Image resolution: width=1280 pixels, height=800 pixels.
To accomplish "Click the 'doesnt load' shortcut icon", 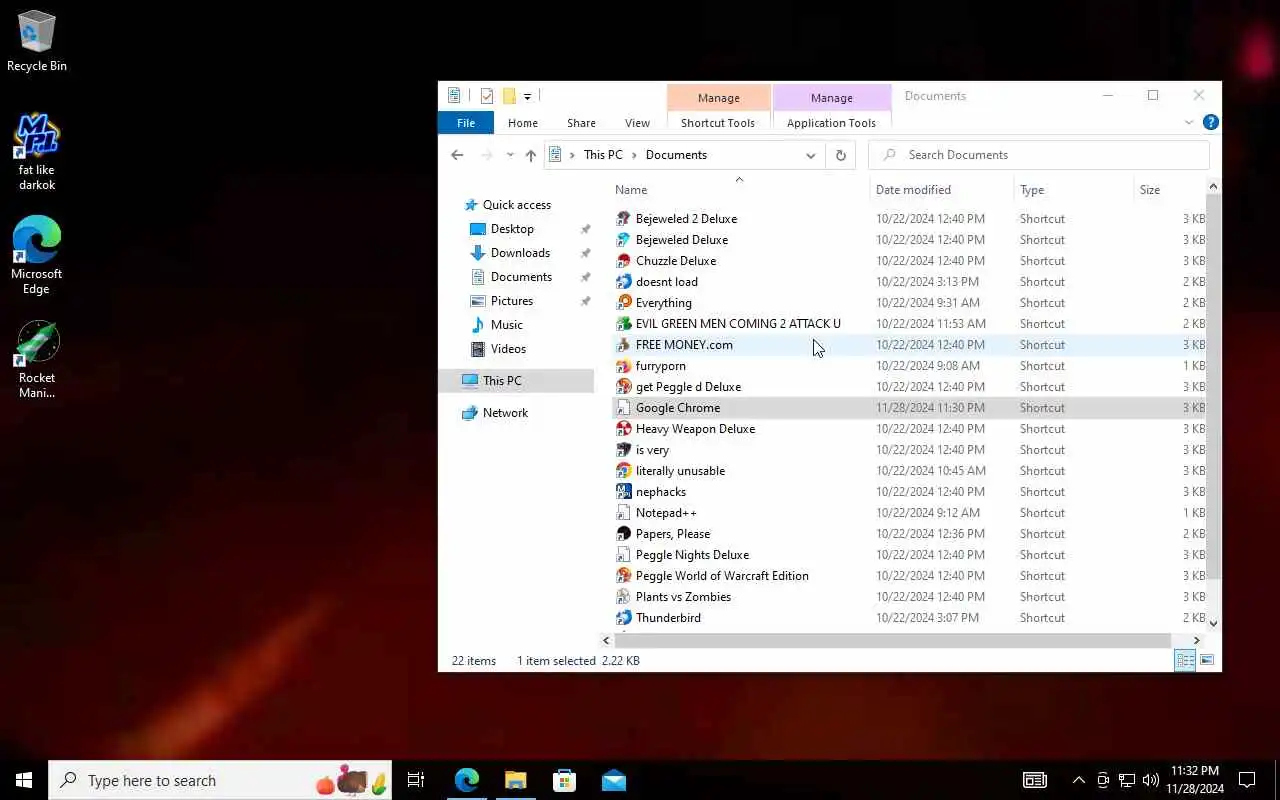I will 624,282.
